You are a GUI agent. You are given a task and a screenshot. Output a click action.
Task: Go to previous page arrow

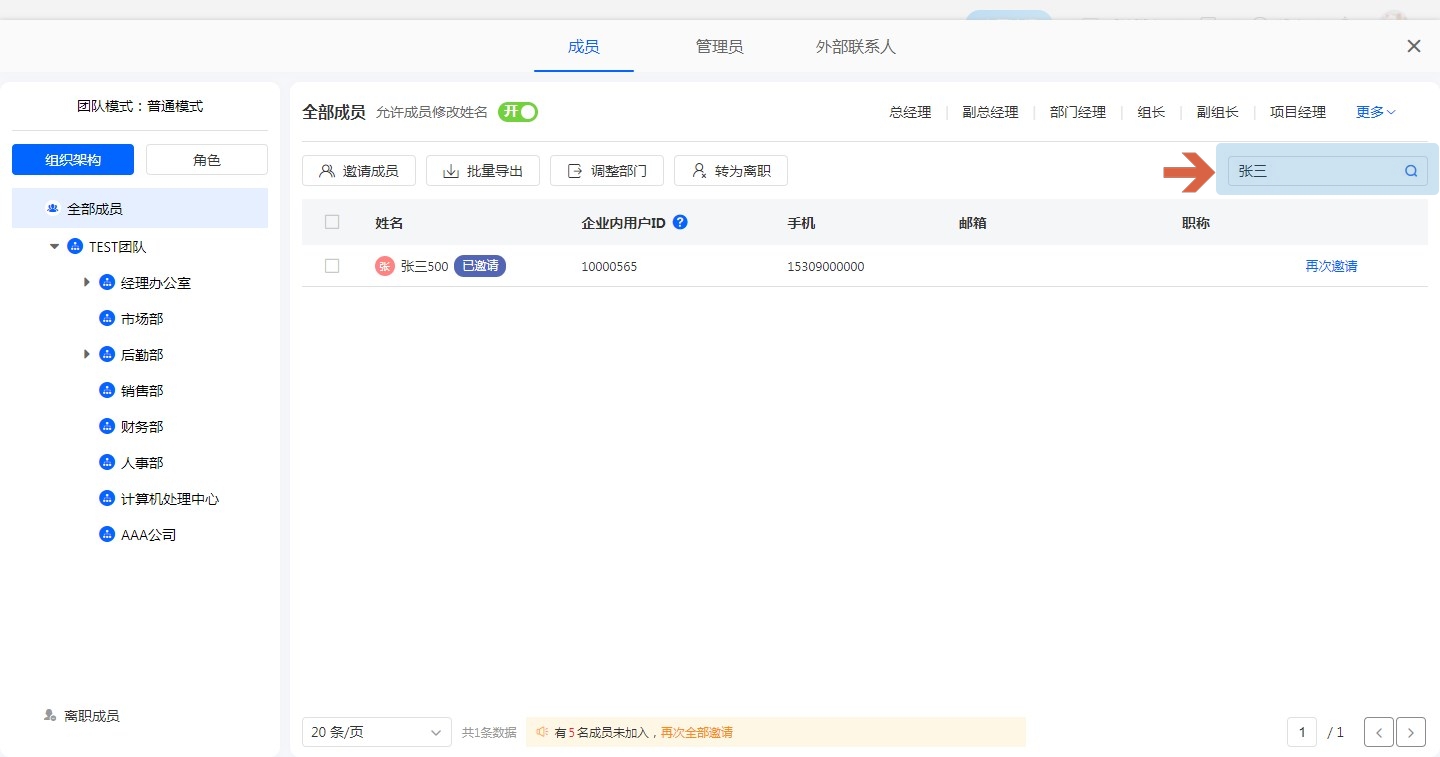pyautogui.click(x=1379, y=732)
